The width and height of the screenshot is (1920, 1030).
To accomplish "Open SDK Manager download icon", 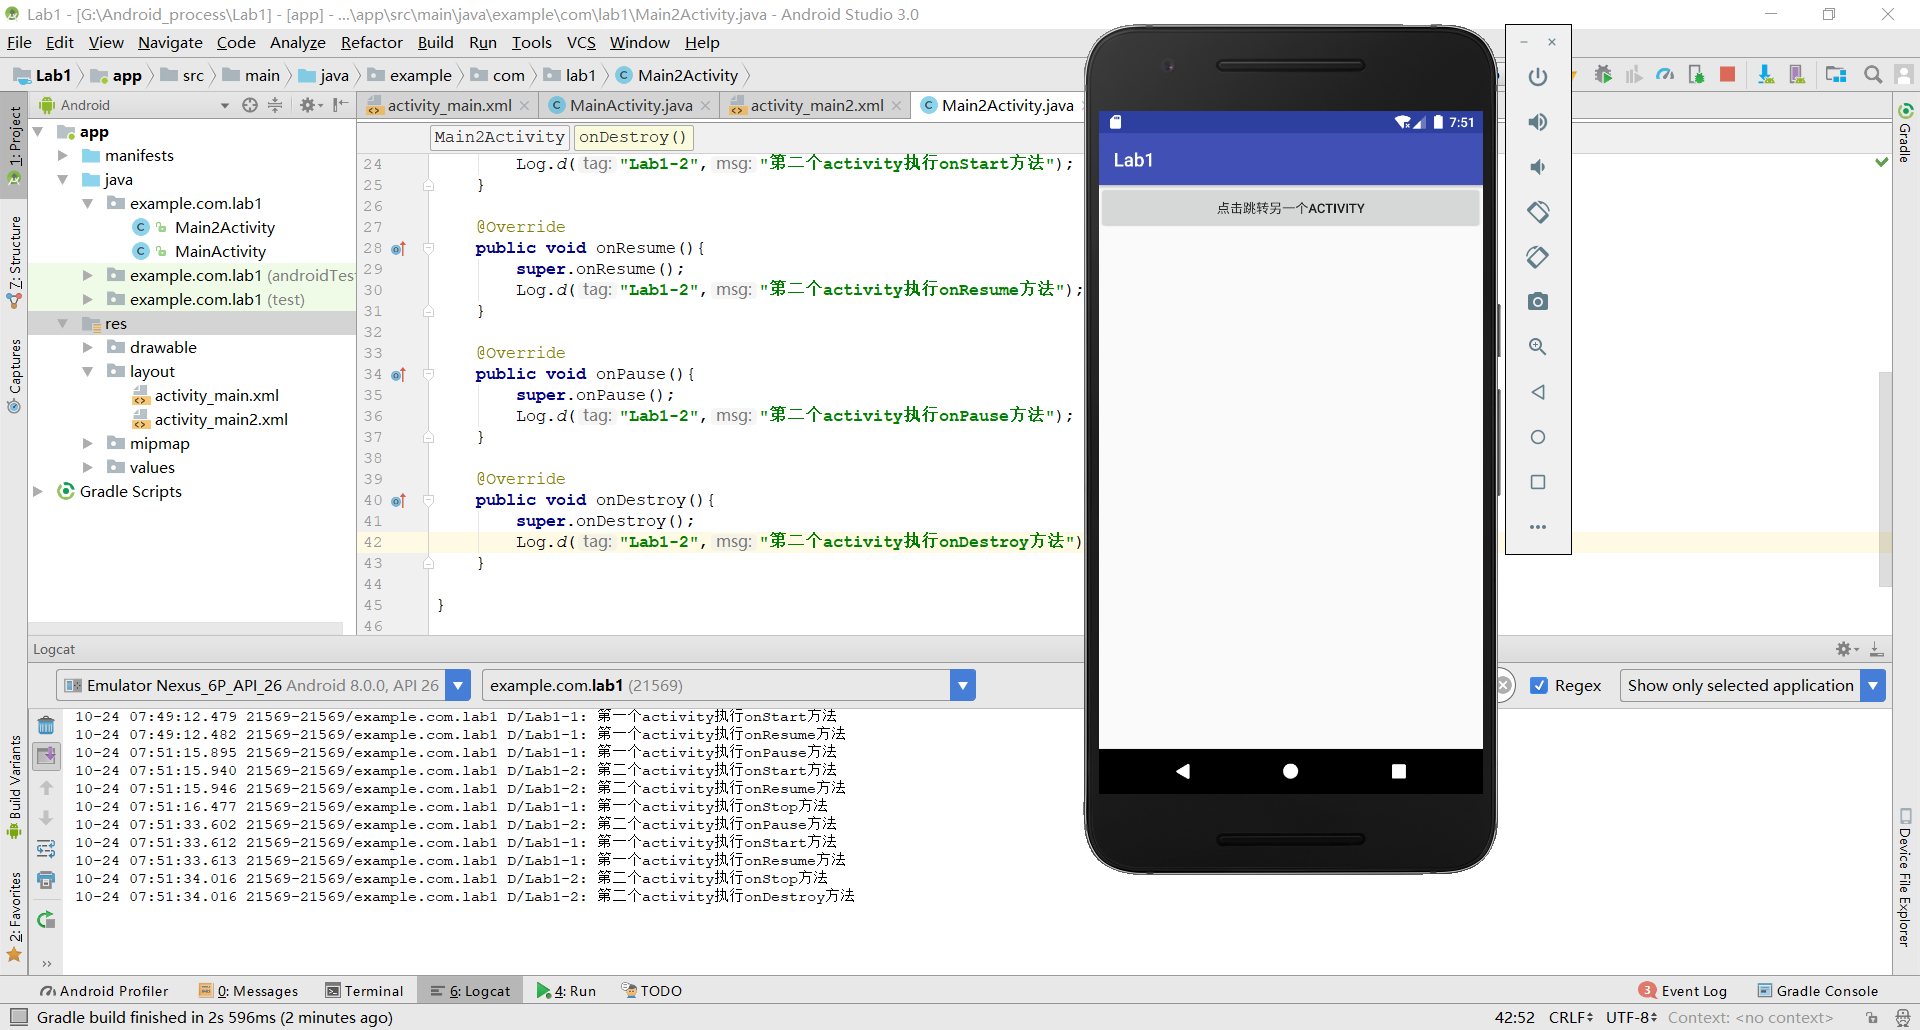I will point(1766,75).
